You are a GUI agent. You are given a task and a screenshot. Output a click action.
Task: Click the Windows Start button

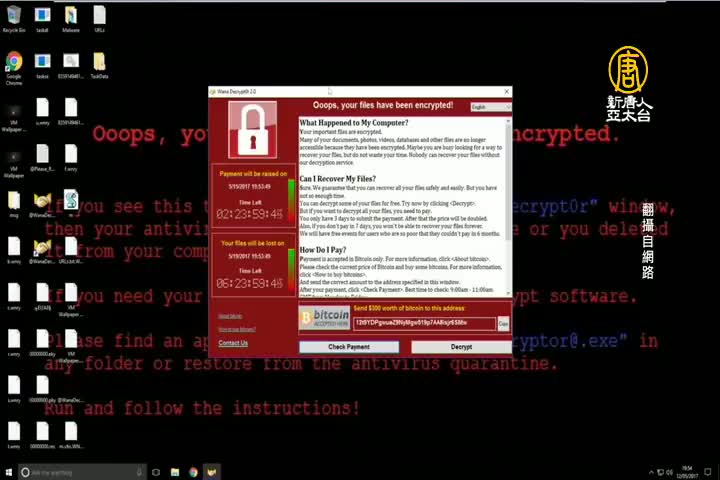9,472
